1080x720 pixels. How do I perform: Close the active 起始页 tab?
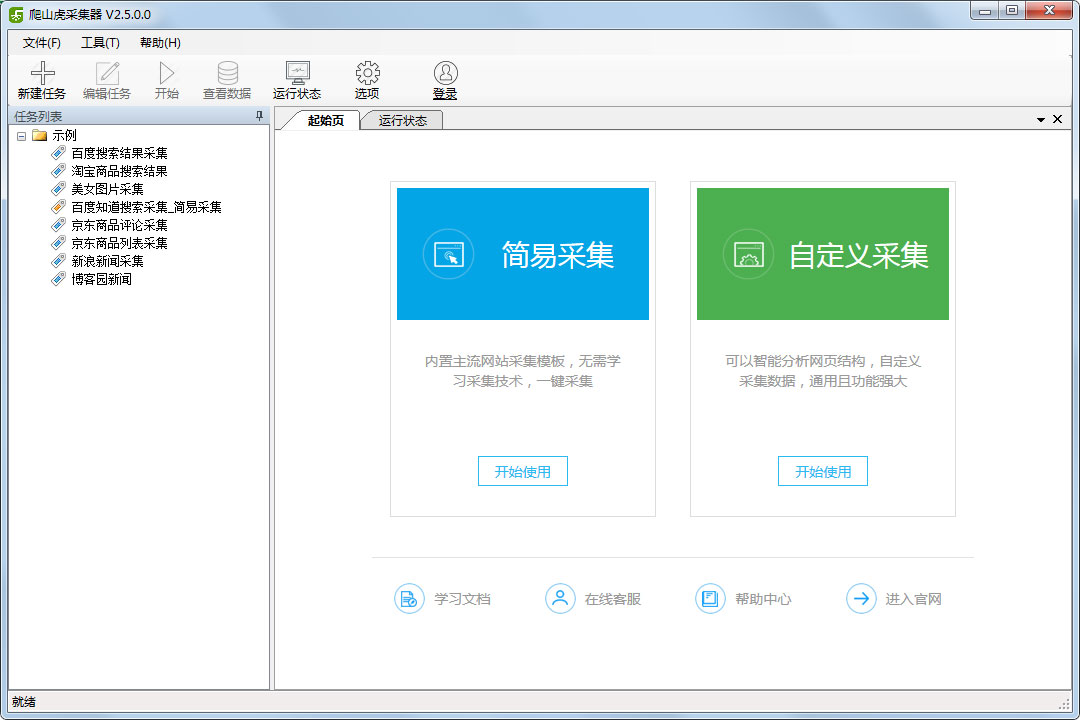pos(1057,120)
